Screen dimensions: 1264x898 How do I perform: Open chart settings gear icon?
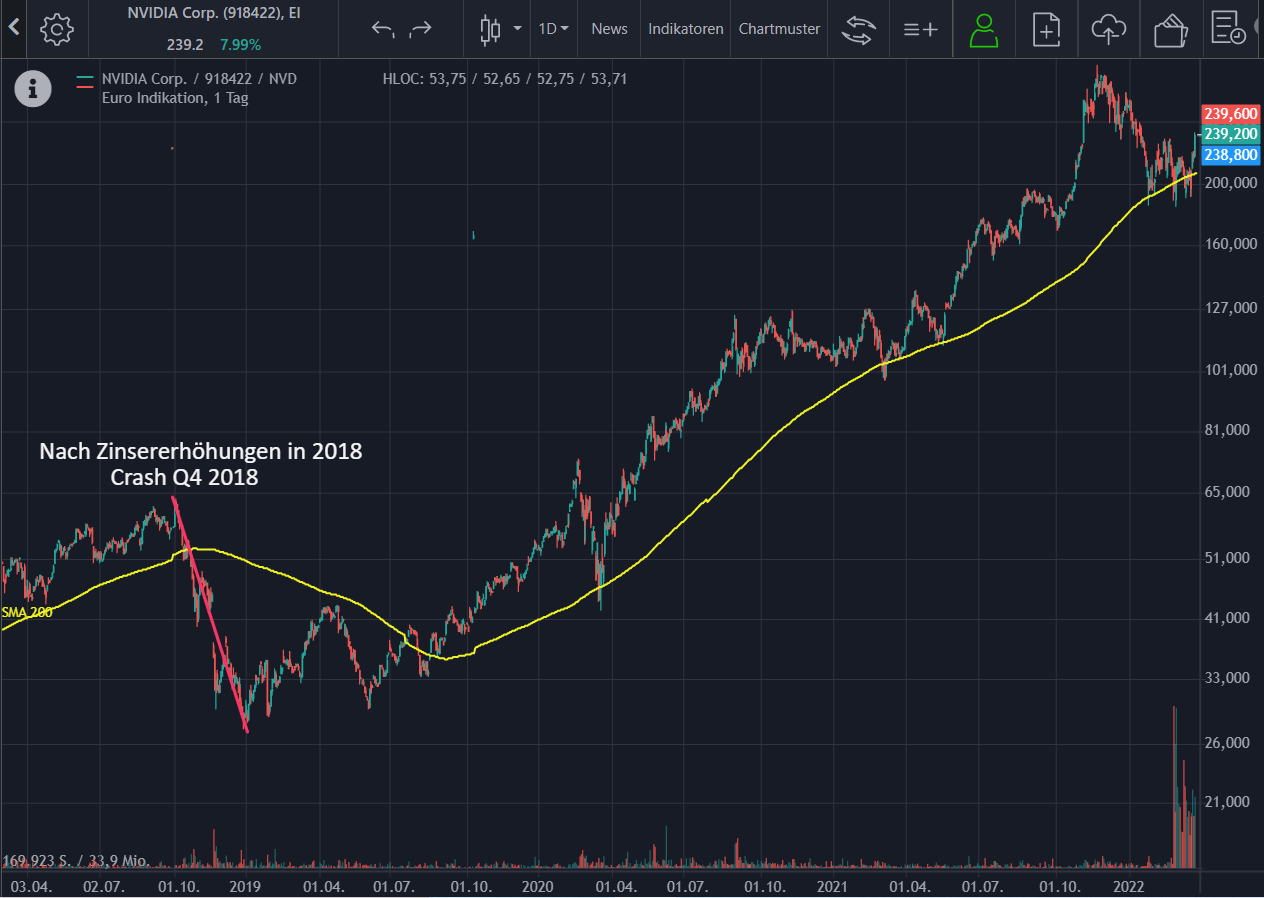pyautogui.click(x=57, y=29)
